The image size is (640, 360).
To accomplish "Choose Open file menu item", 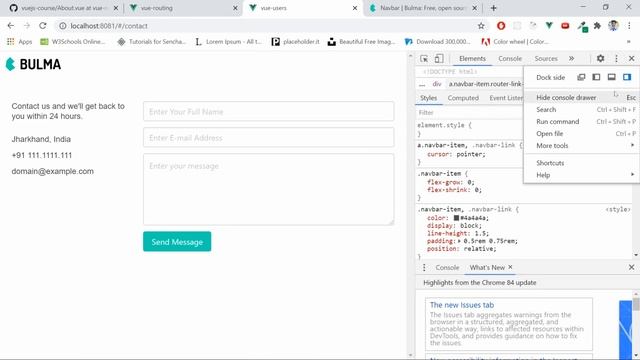I will coord(581,133).
